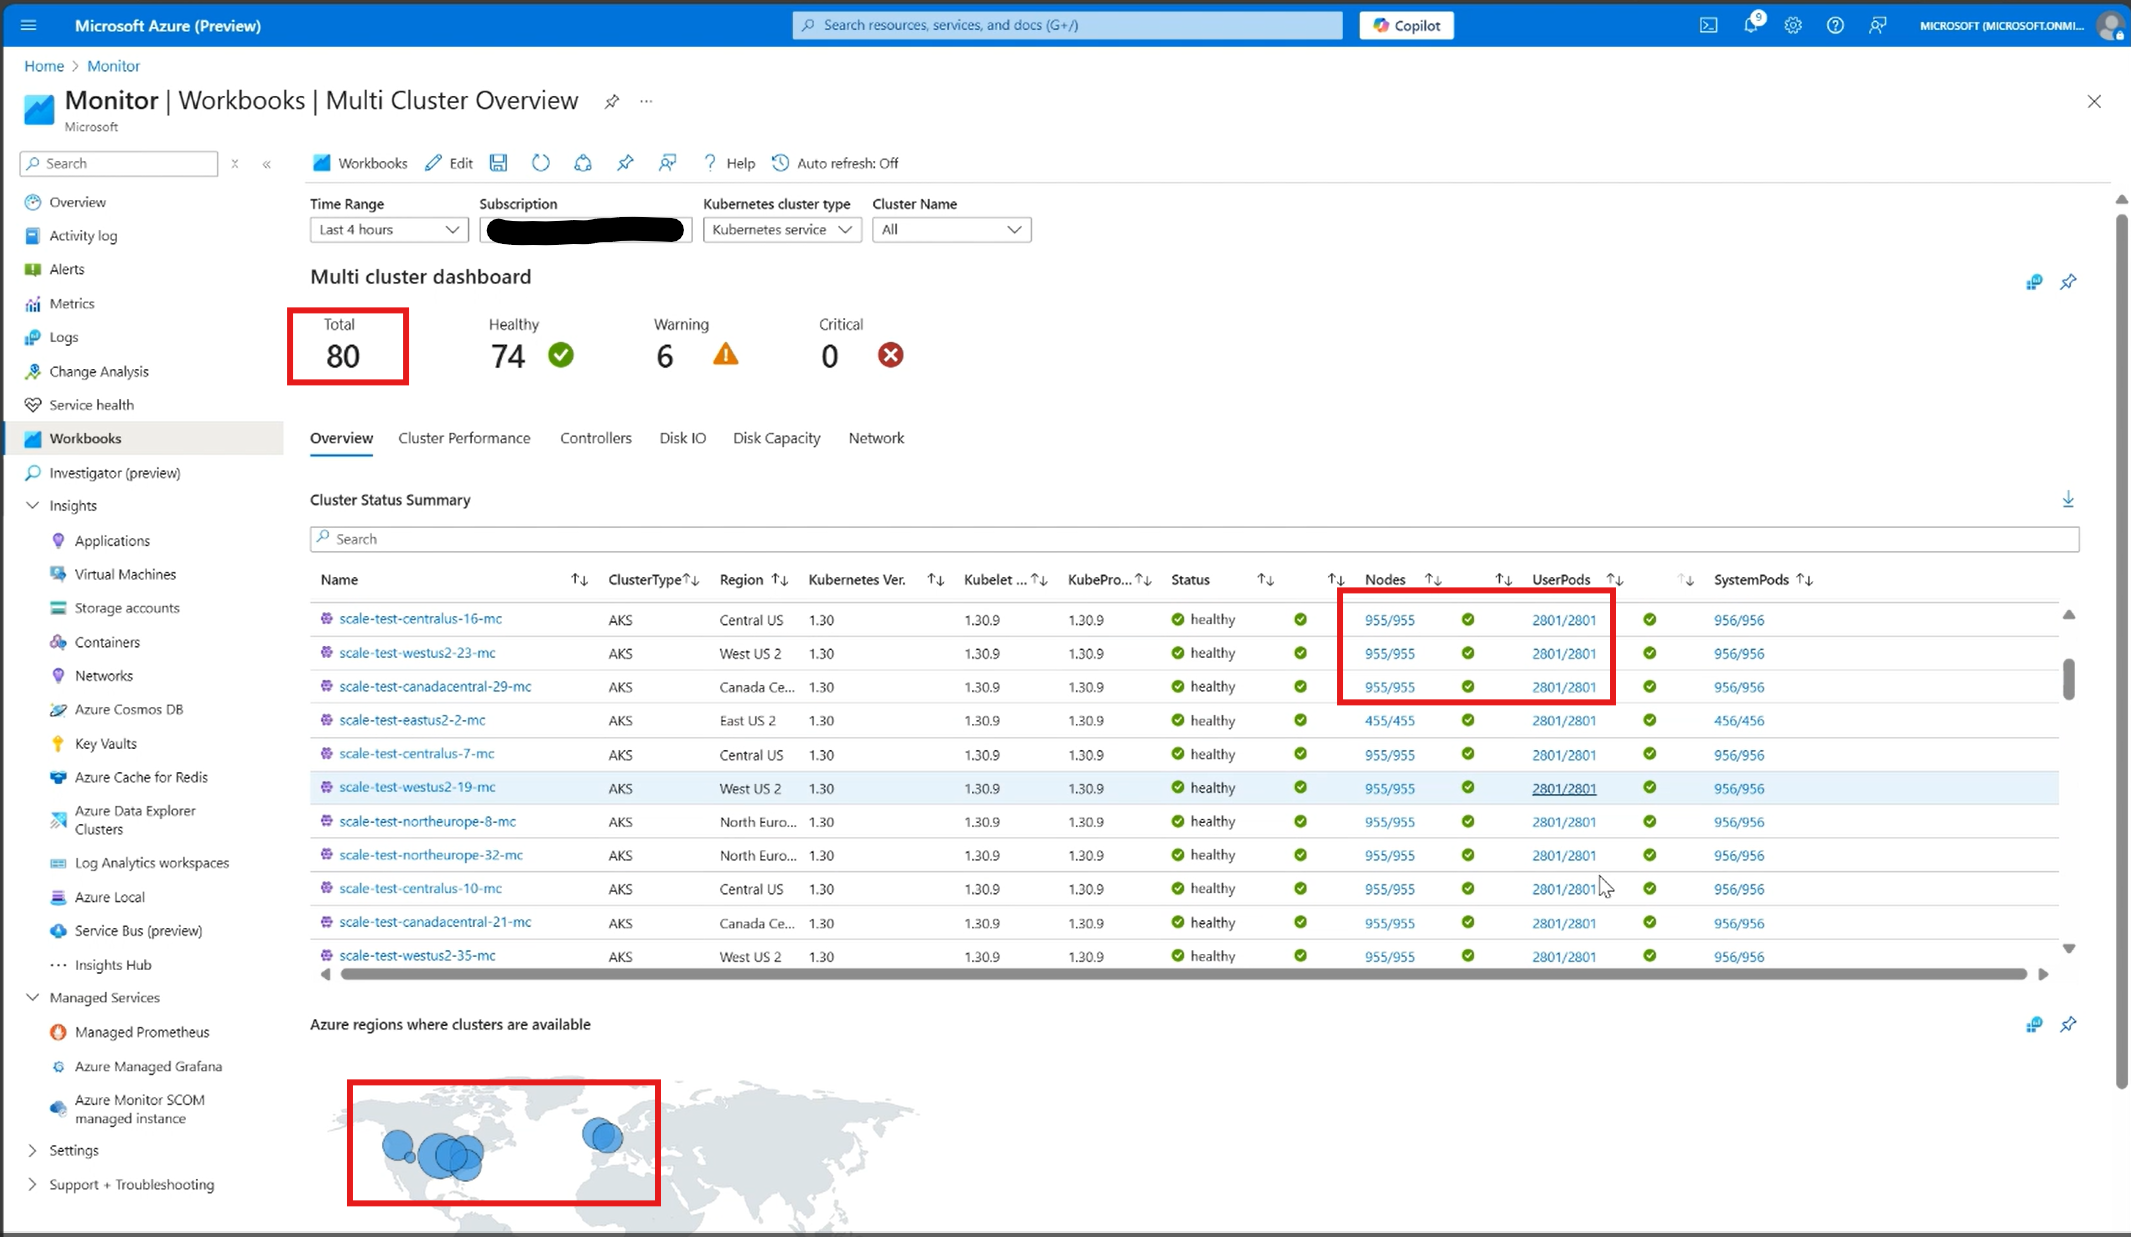
Task: Open scale-test-westus2-23-mc cluster link
Action: click(417, 653)
